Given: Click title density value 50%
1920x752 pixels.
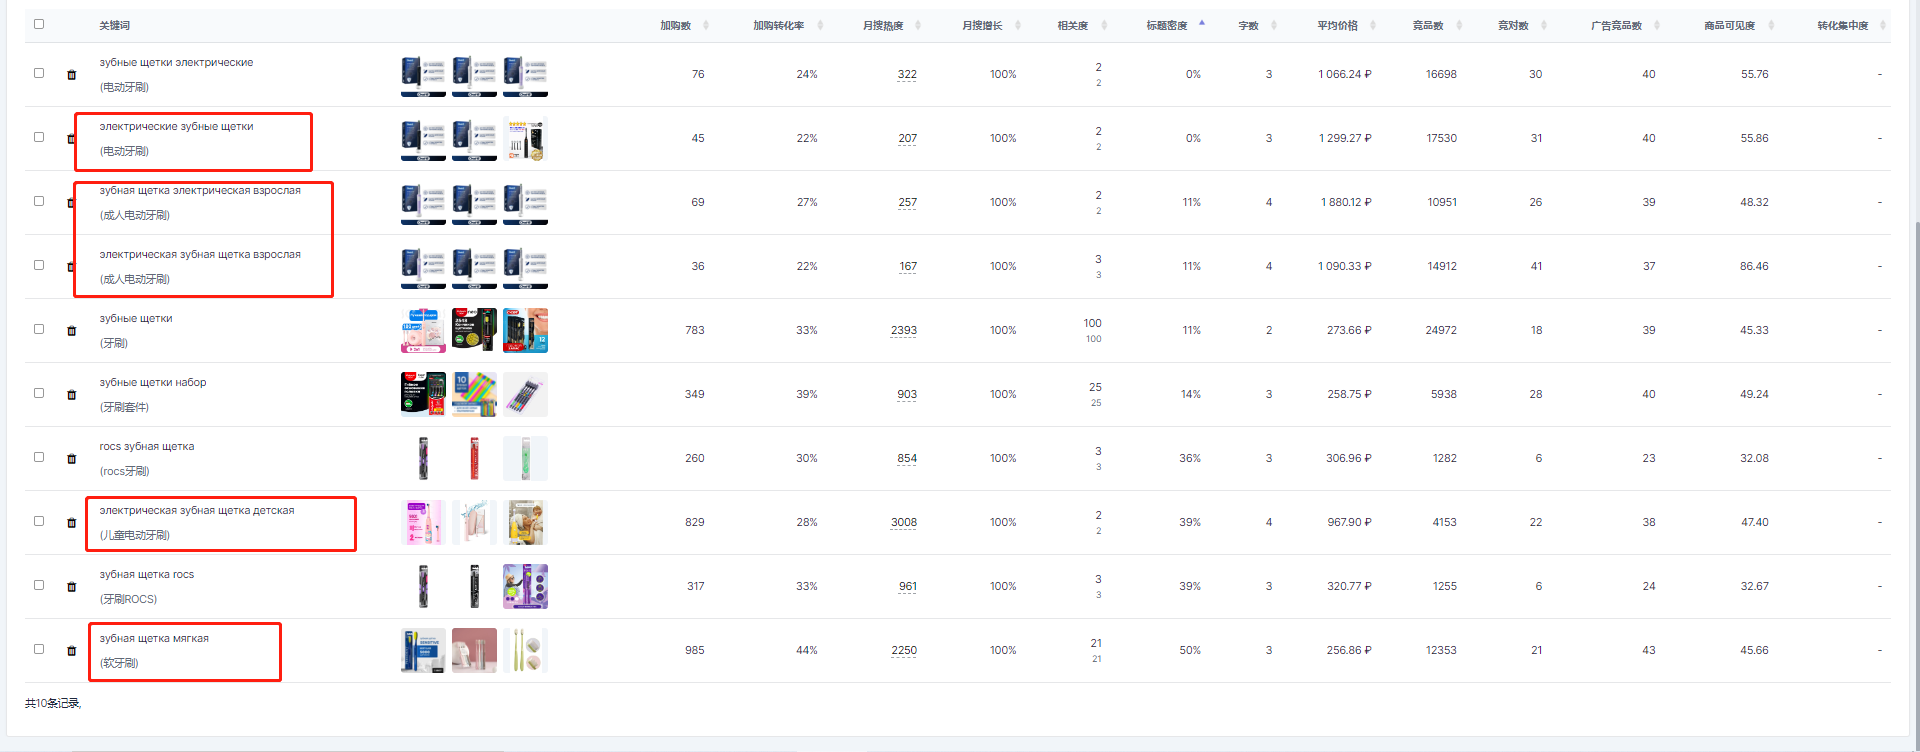Looking at the screenshot, I should coord(1190,650).
